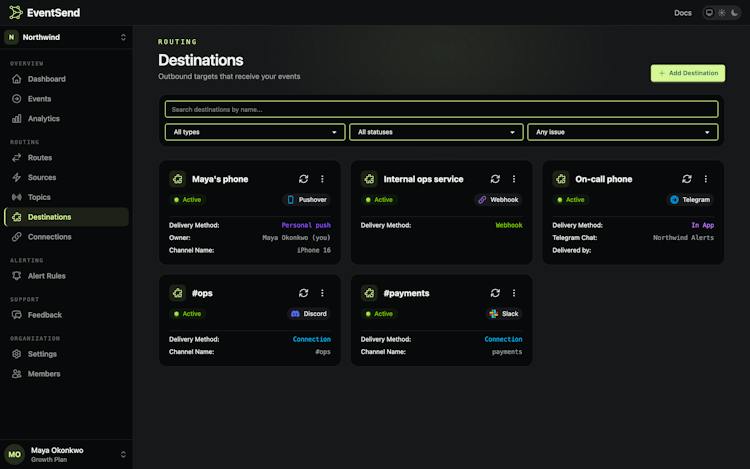The image size is (750, 469).
Task: Go to the Events page
Action: pos(66,99)
